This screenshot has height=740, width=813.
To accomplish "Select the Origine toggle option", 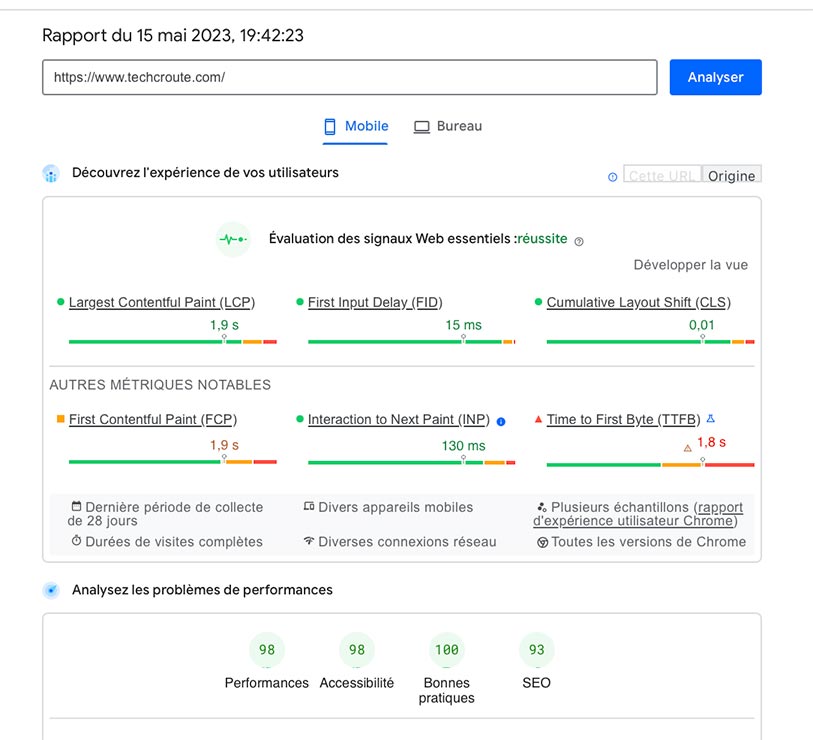I will click(x=731, y=176).
